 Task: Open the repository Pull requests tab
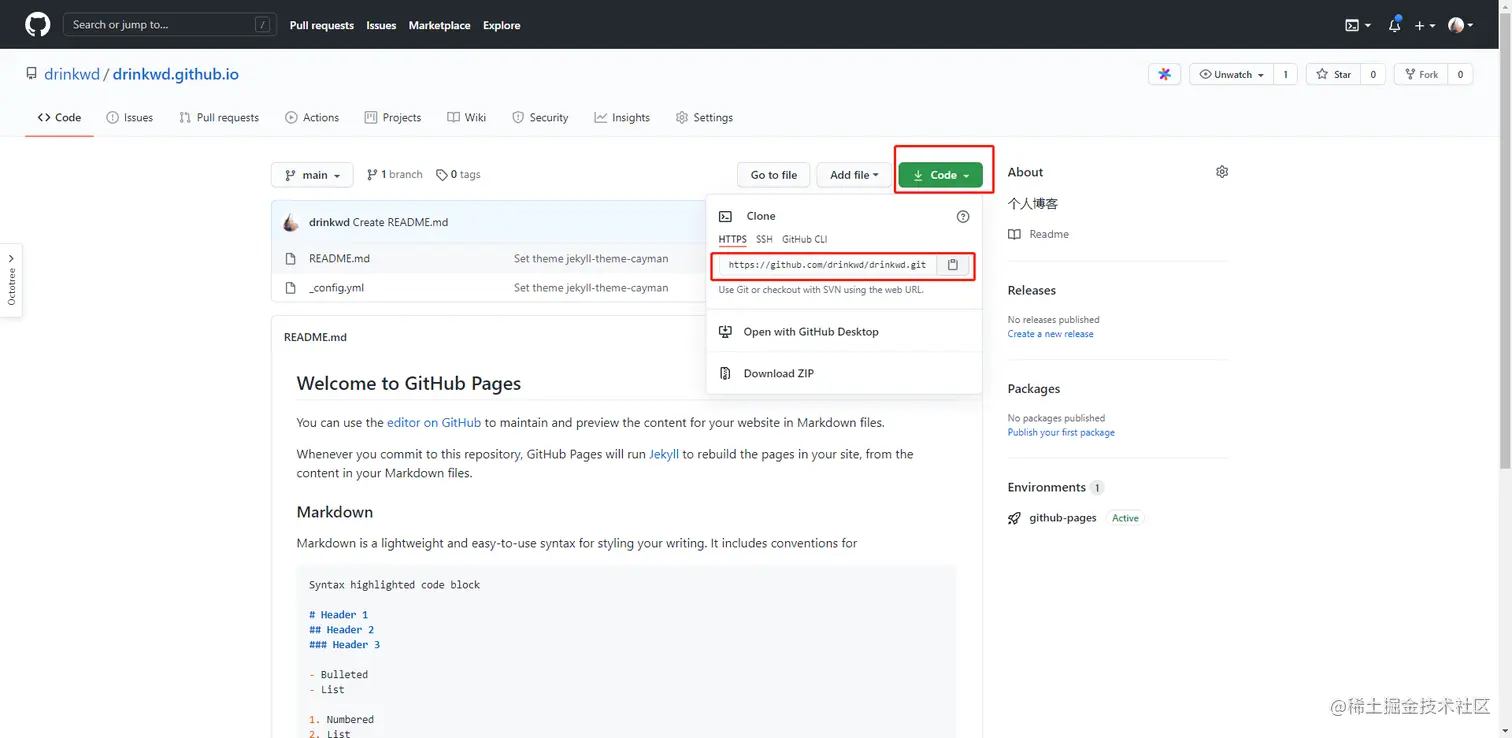click(219, 117)
